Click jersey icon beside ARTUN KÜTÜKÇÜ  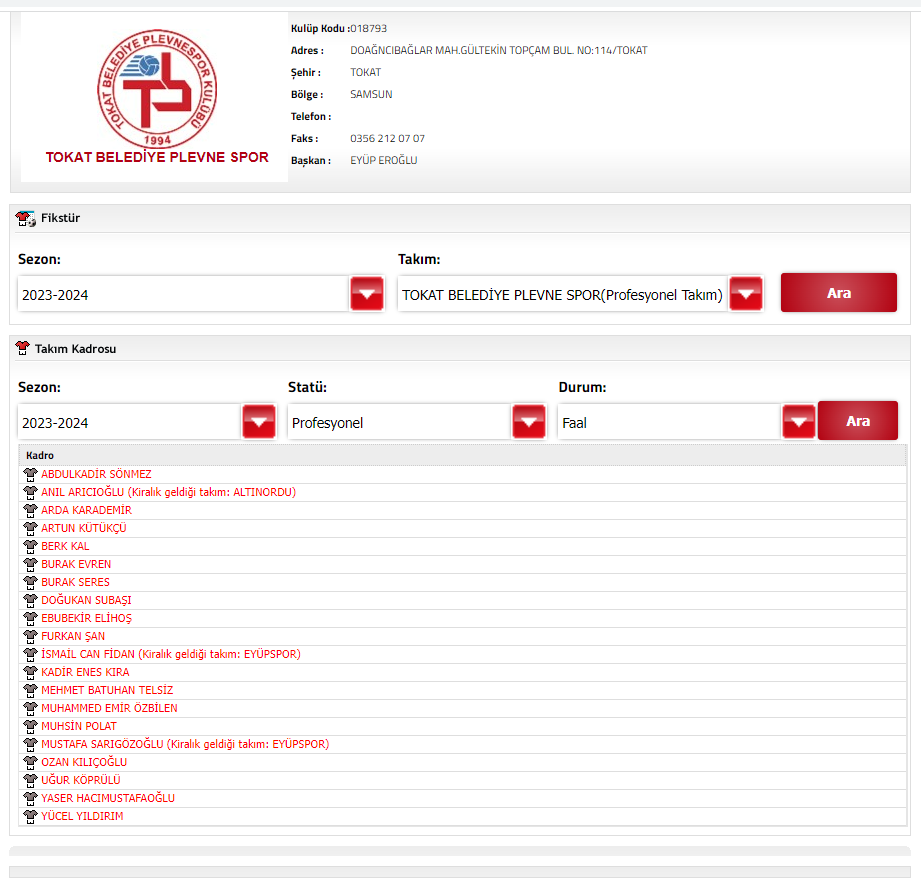31,528
